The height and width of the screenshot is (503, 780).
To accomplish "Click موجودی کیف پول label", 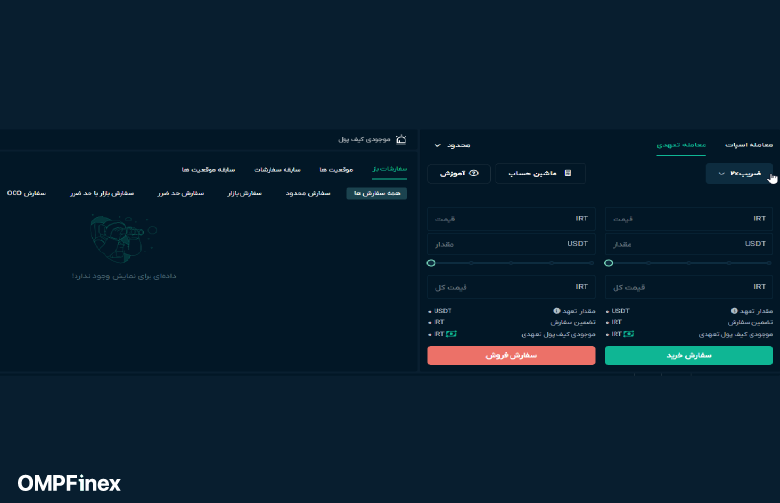I will pyautogui.click(x=364, y=139).
